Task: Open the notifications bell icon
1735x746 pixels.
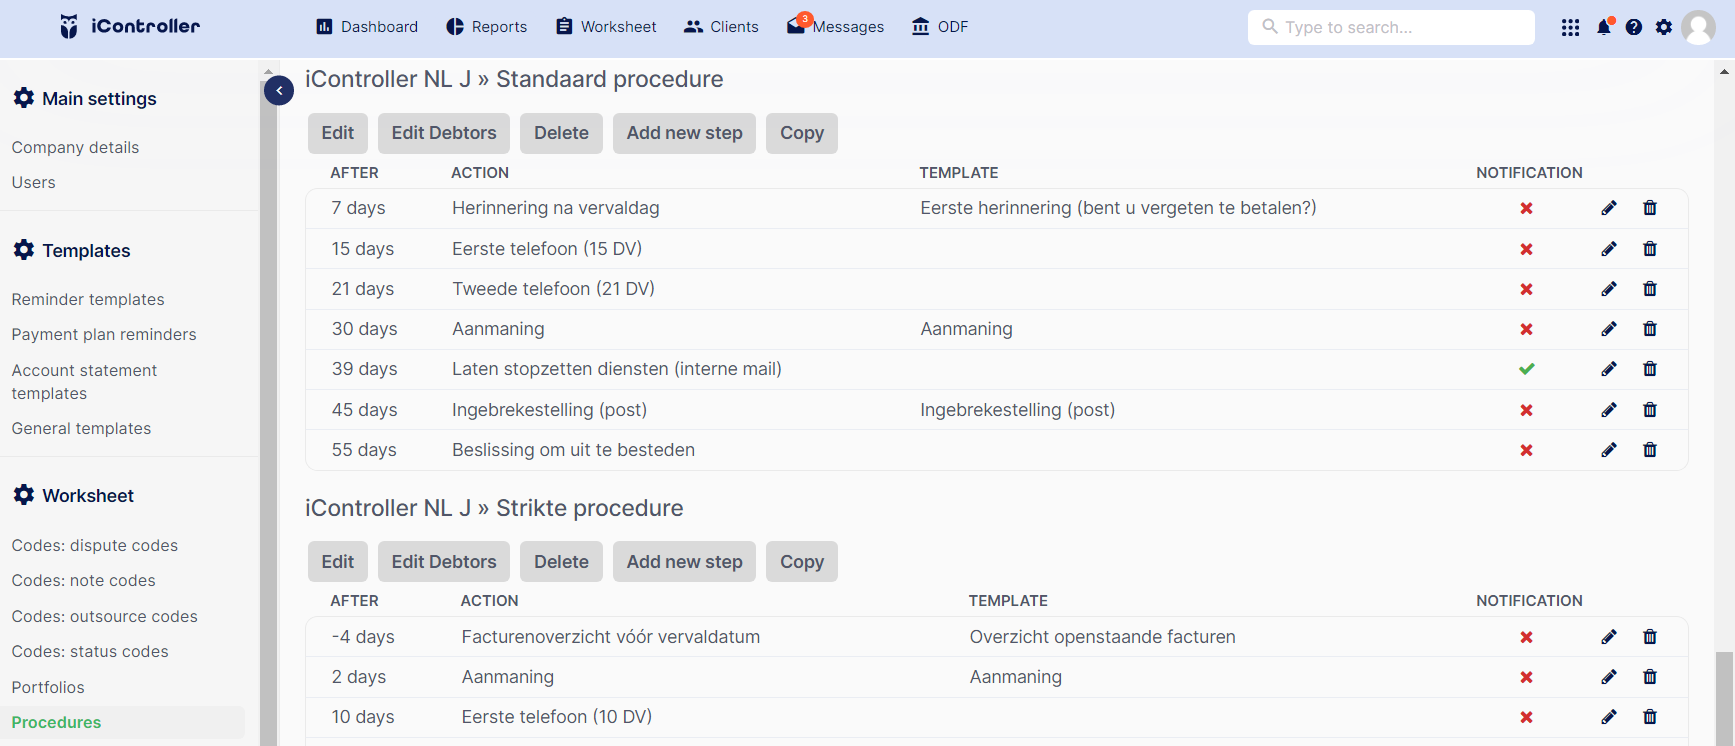Action: tap(1604, 27)
